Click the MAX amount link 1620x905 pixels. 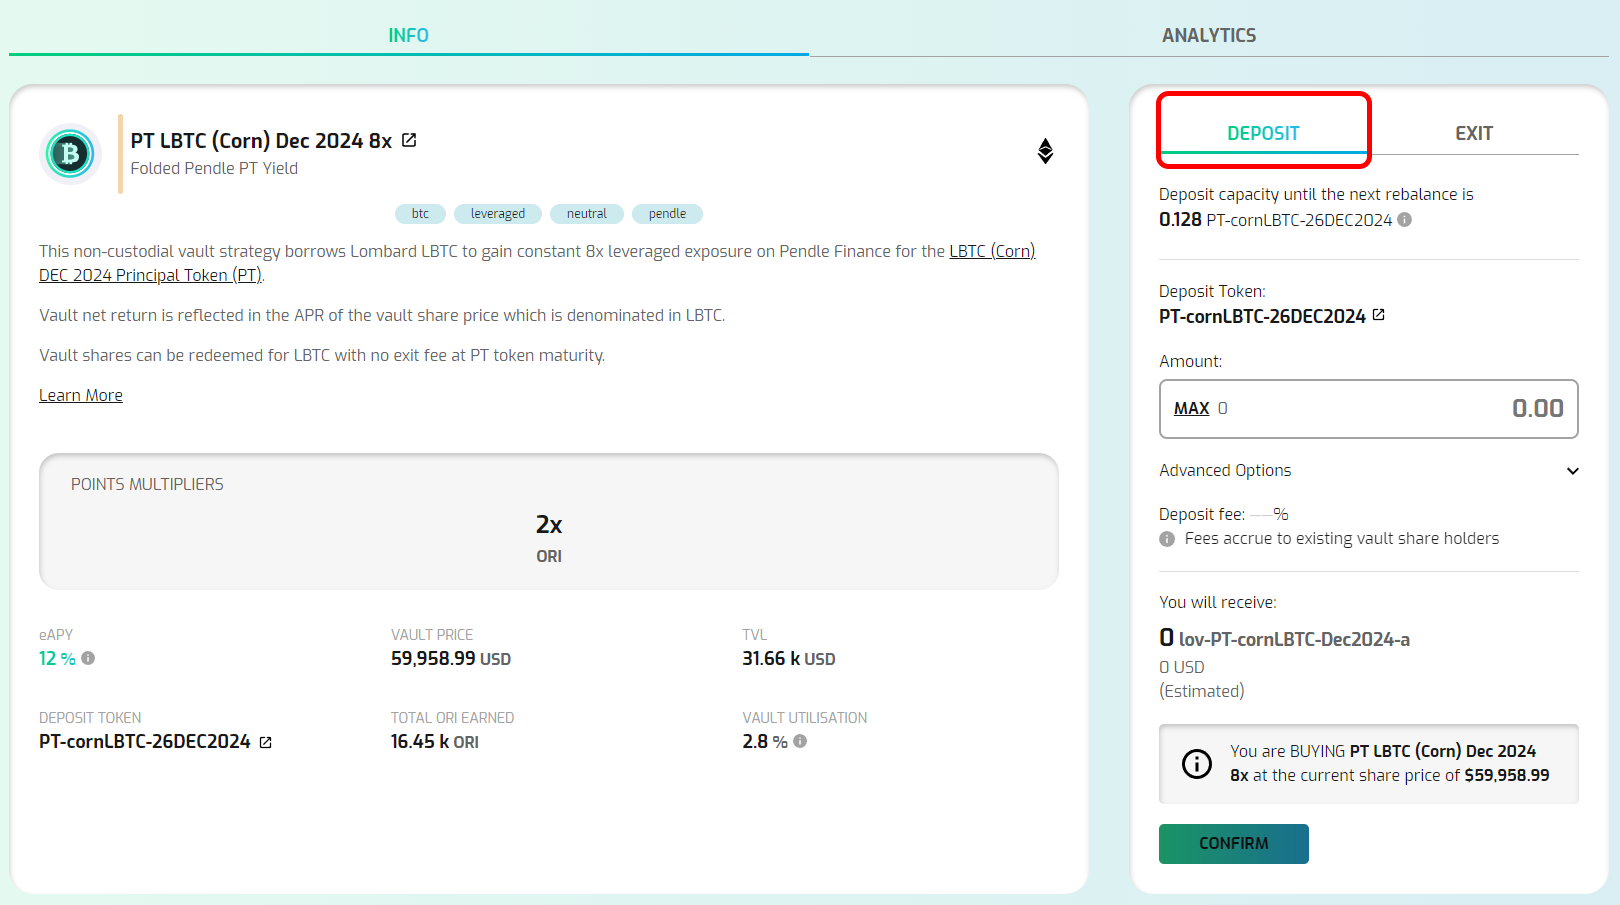[1191, 409]
